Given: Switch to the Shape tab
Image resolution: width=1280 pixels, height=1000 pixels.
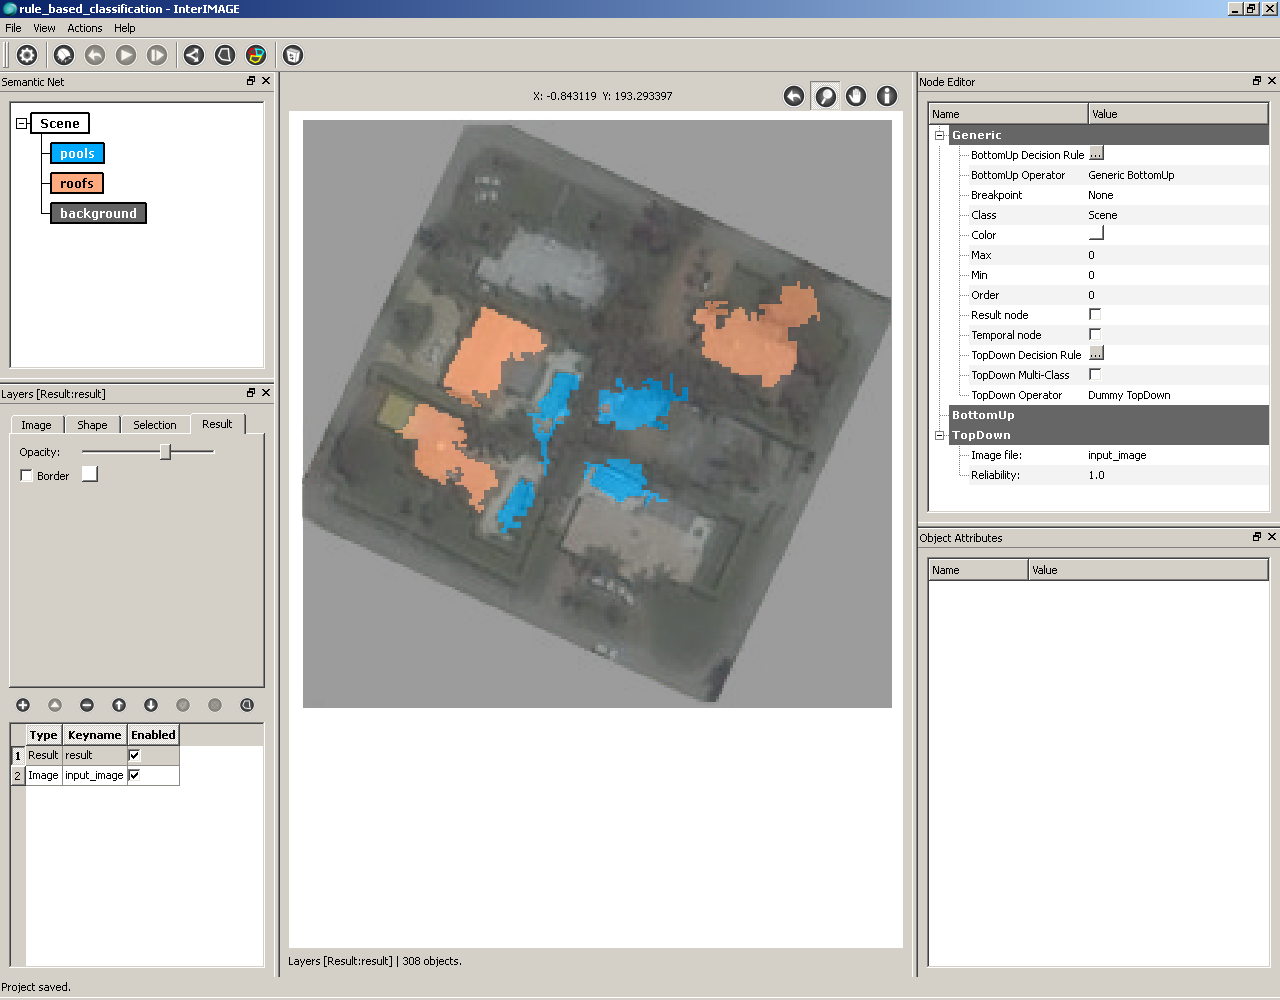Looking at the screenshot, I should 92,425.
